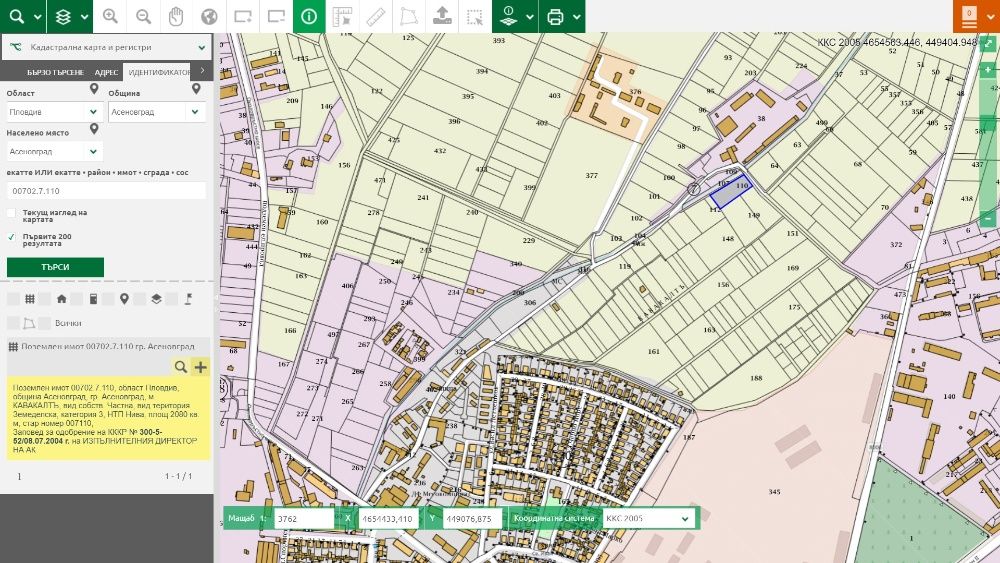The height and width of the screenshot is (563, 1000).
Task: Toggle the address pin filter checkbox
Action: tap(108, 299)
